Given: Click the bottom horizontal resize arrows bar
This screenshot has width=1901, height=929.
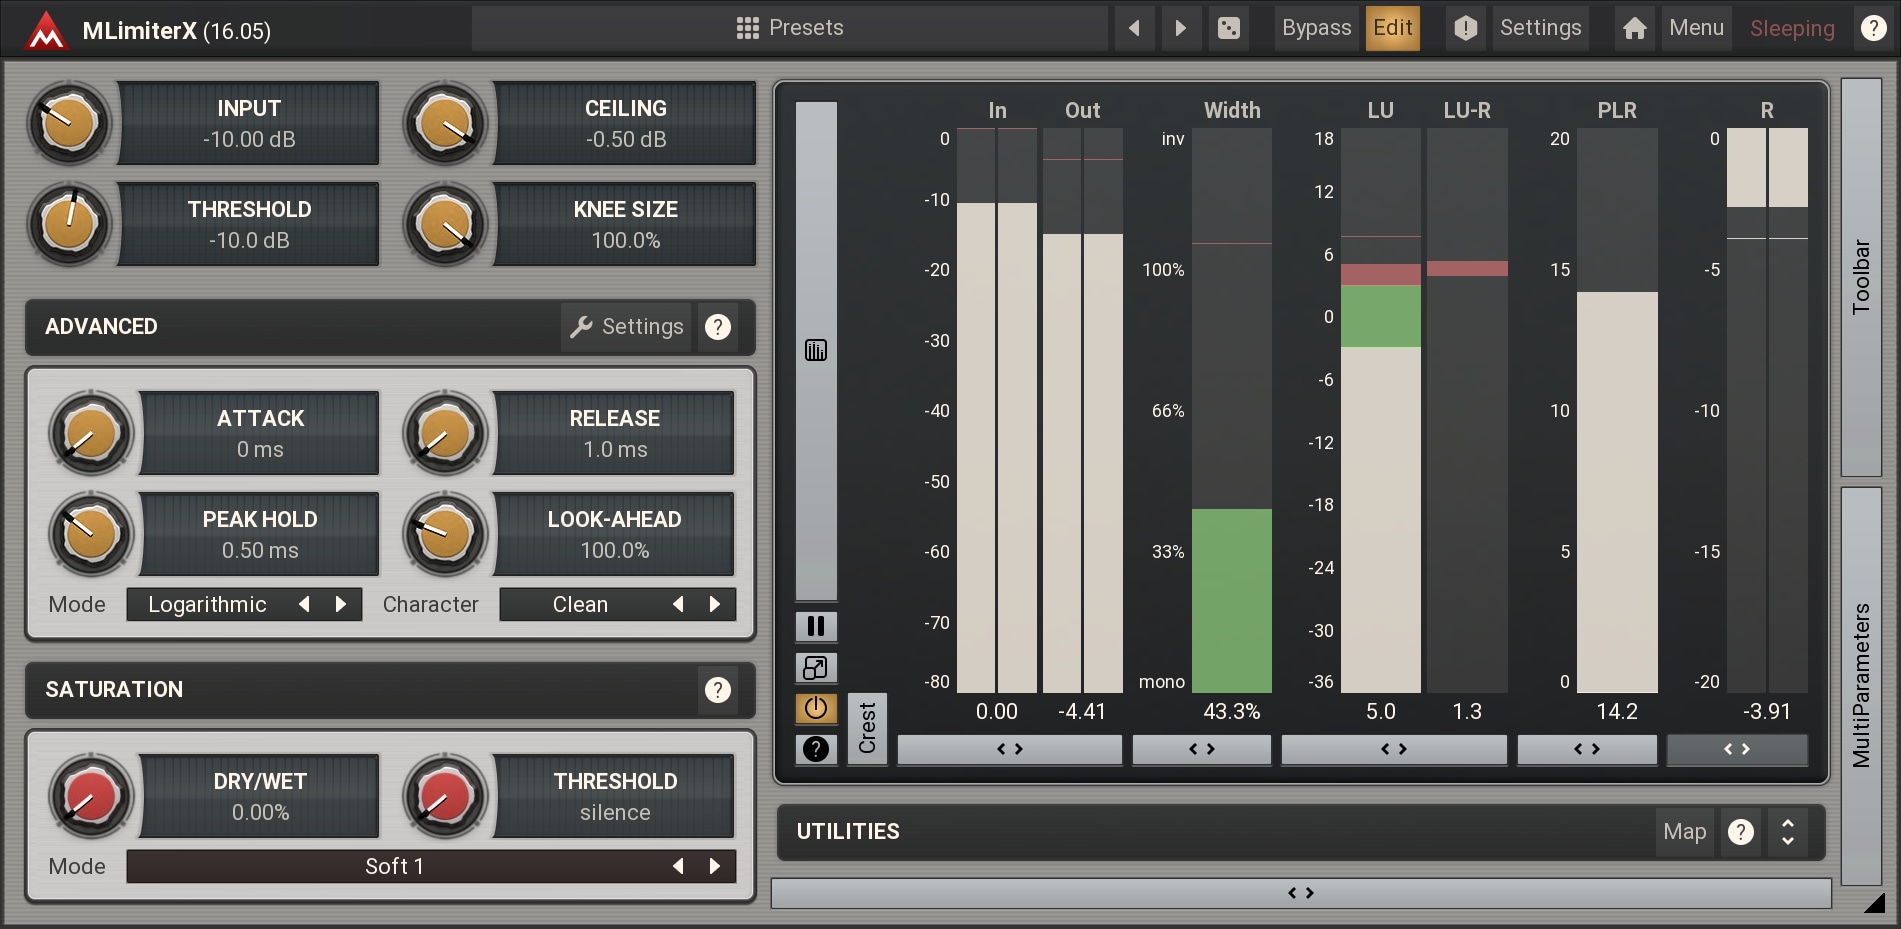Looking at the screenshot, I should (x=1301, y=893).
